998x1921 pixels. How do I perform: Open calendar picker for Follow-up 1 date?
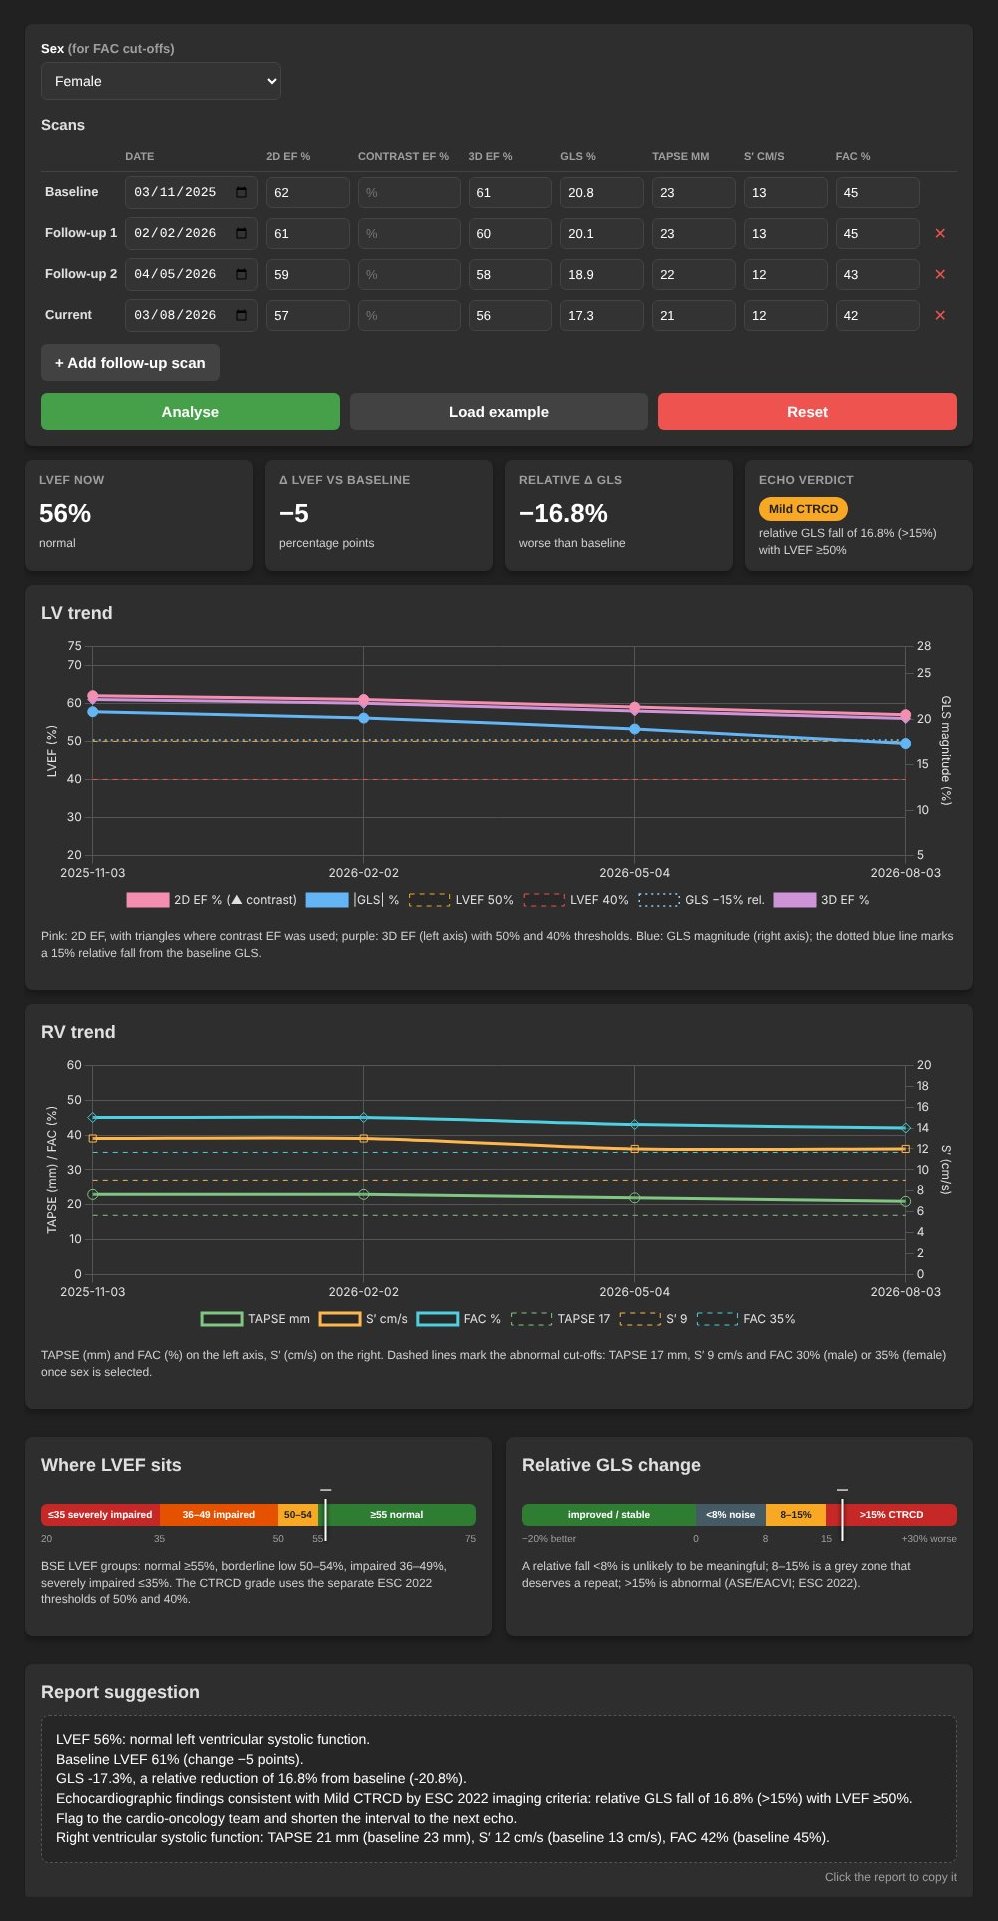[x=241, y=233]
